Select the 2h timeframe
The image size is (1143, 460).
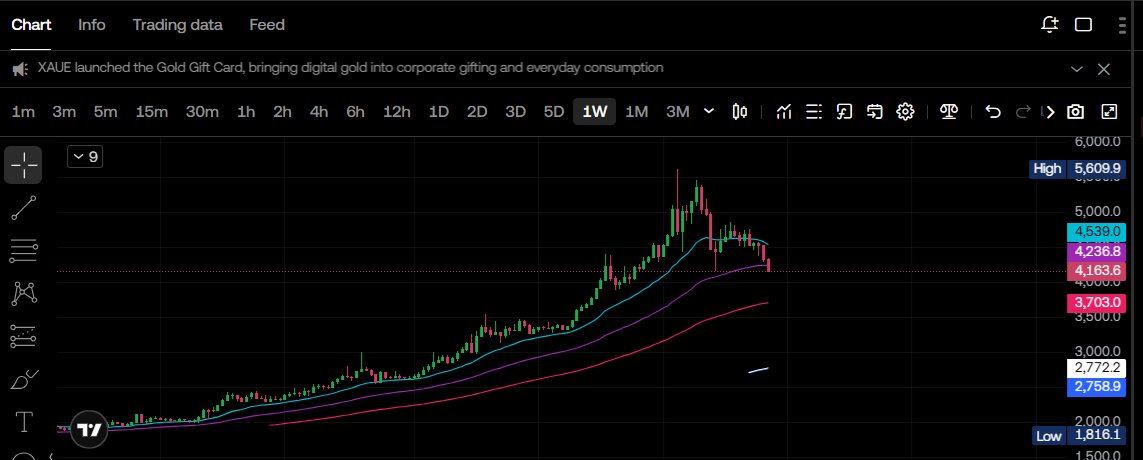(282, 112)
